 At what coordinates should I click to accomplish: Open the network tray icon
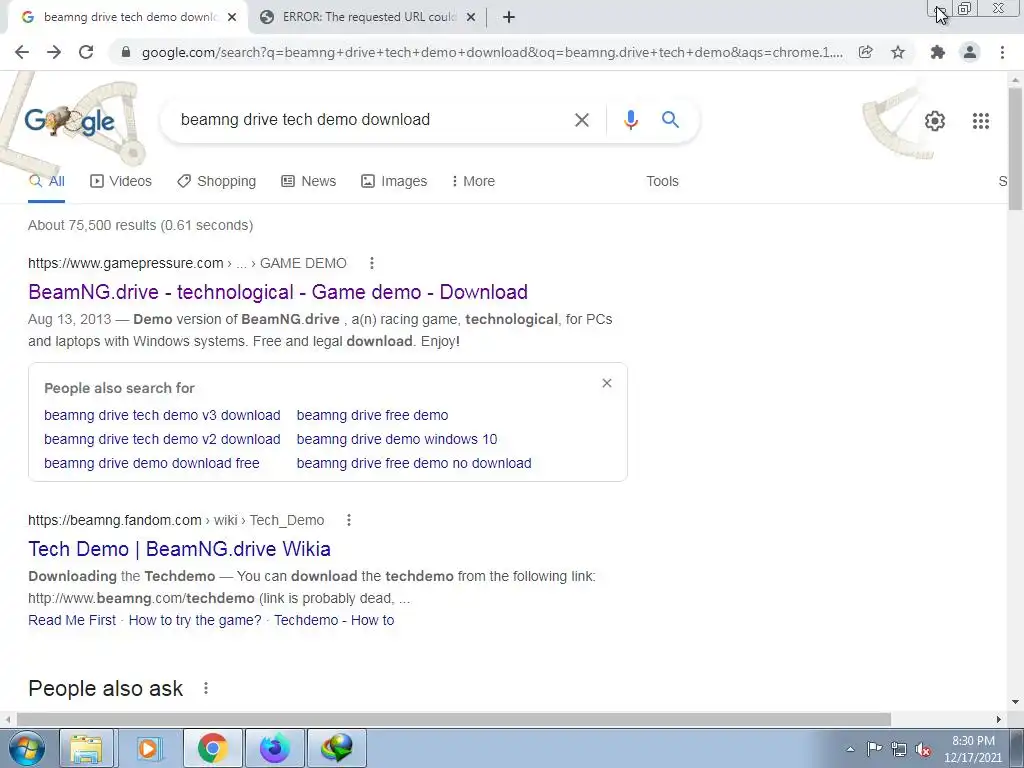(x=899, y=749)
